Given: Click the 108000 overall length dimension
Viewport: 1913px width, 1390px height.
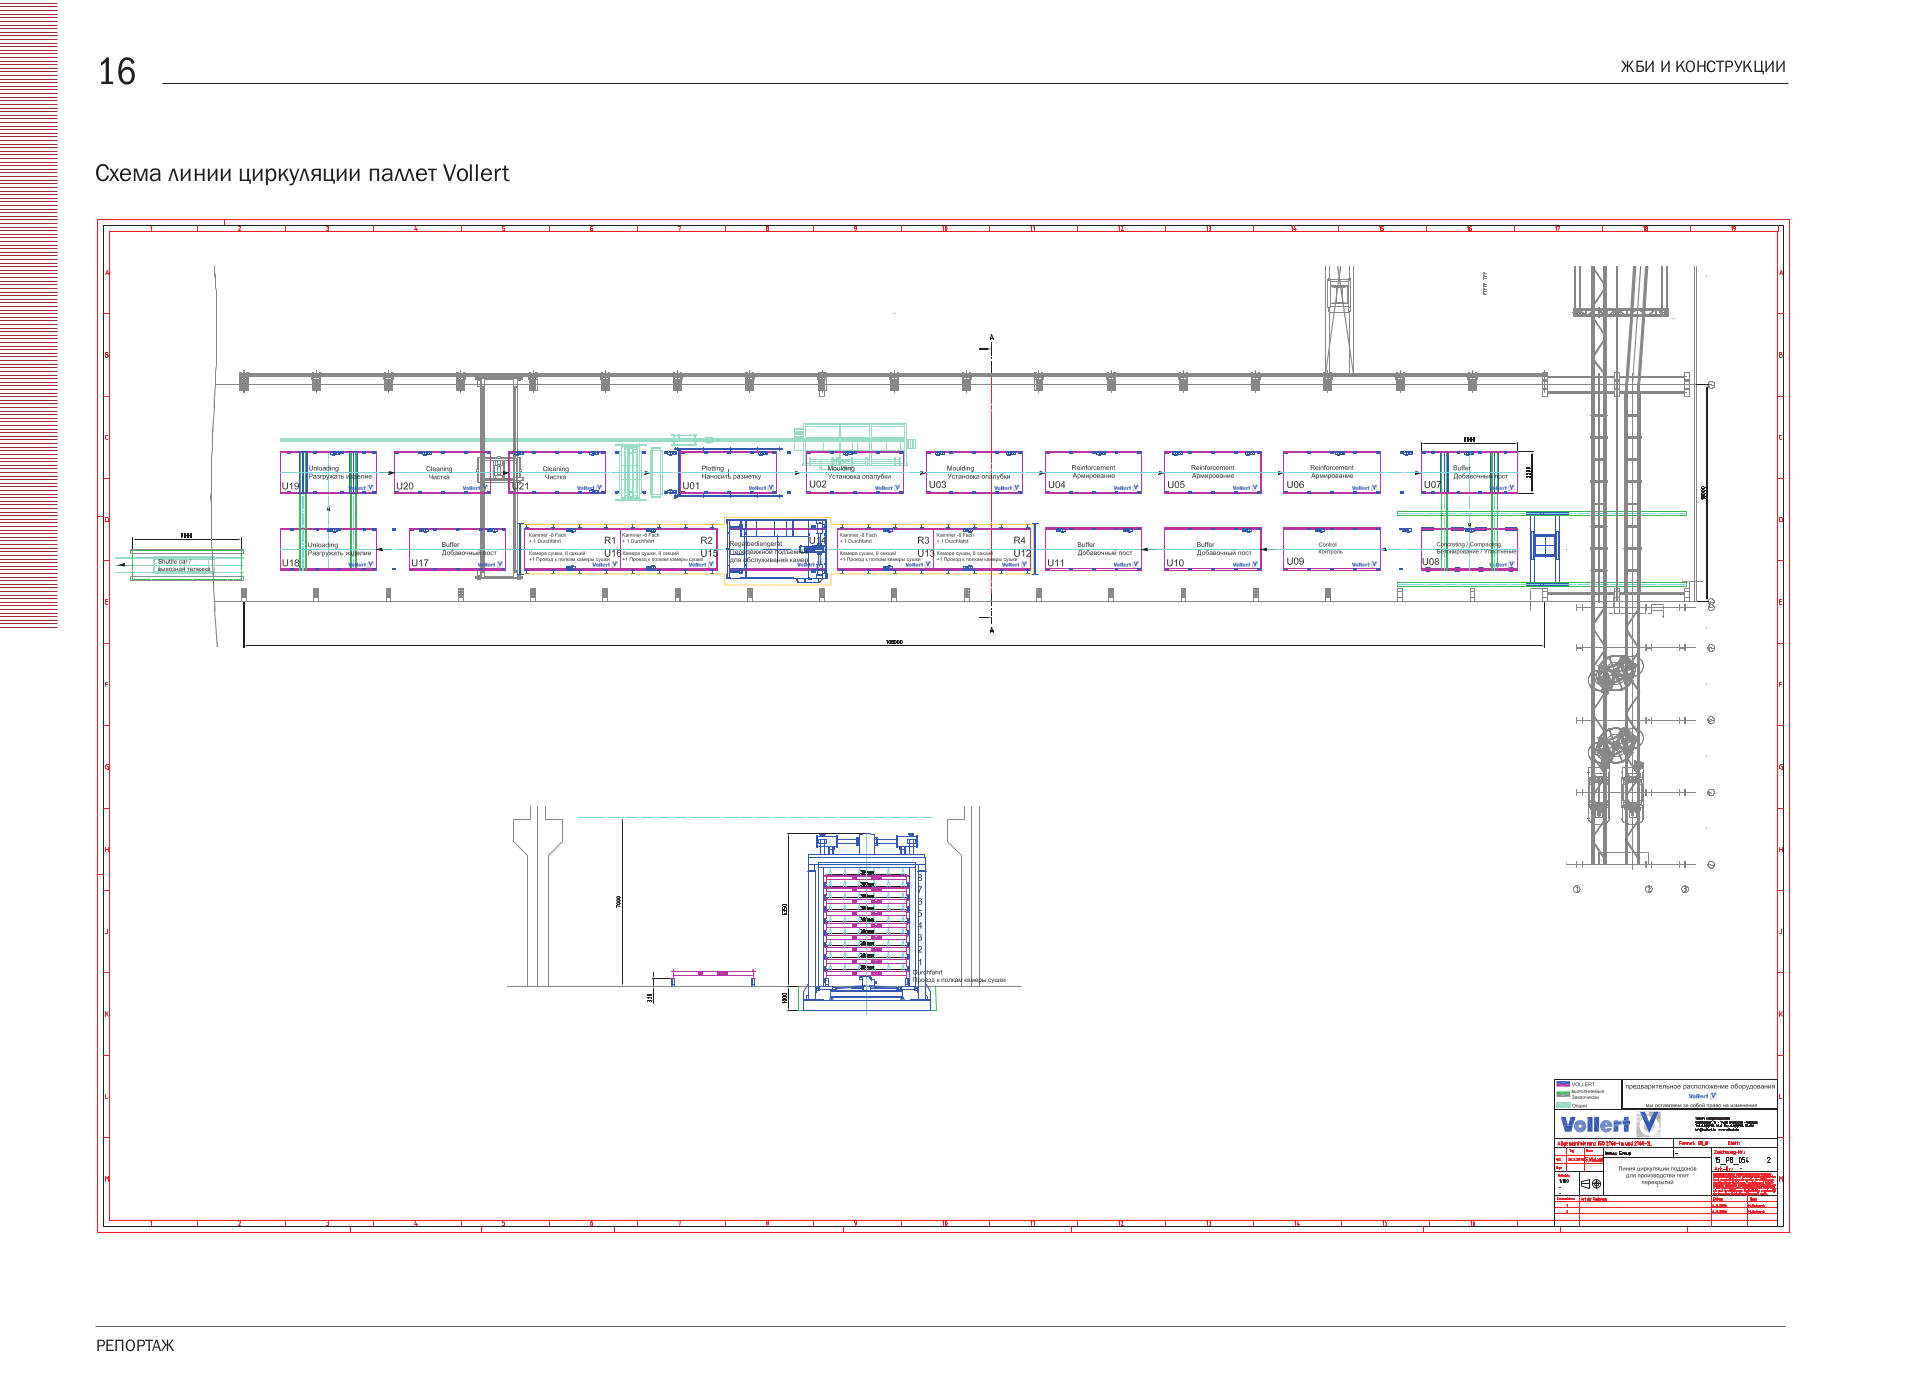Looking at the screenshot, I should click(x=894, y=642).
